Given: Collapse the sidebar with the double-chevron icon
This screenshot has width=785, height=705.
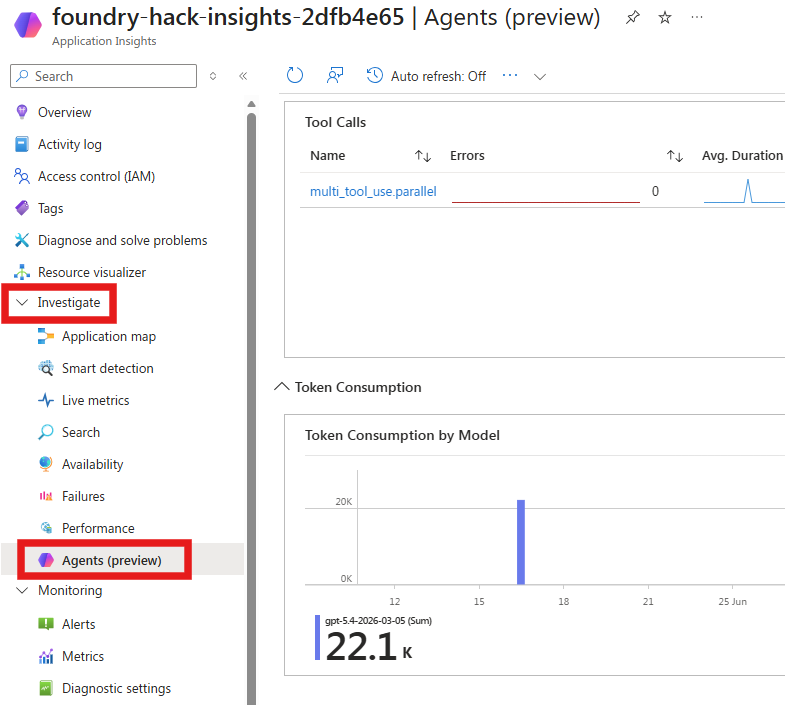Looking at the screenshot, I should [243, 76].
